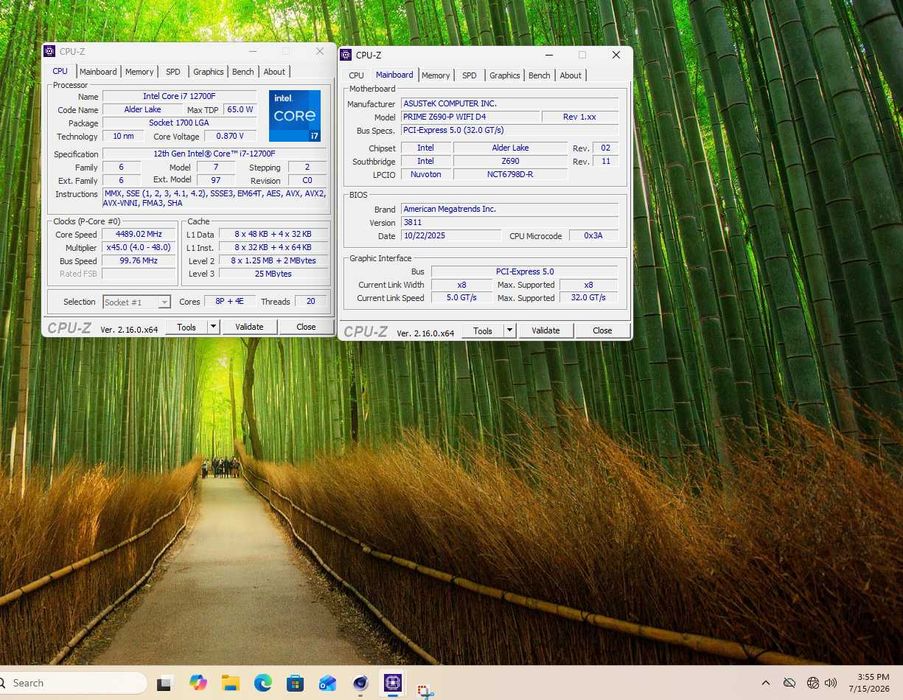Launch Copilot from the taskbar
Viewport: 903px width, 700px height.
[198, 683]
